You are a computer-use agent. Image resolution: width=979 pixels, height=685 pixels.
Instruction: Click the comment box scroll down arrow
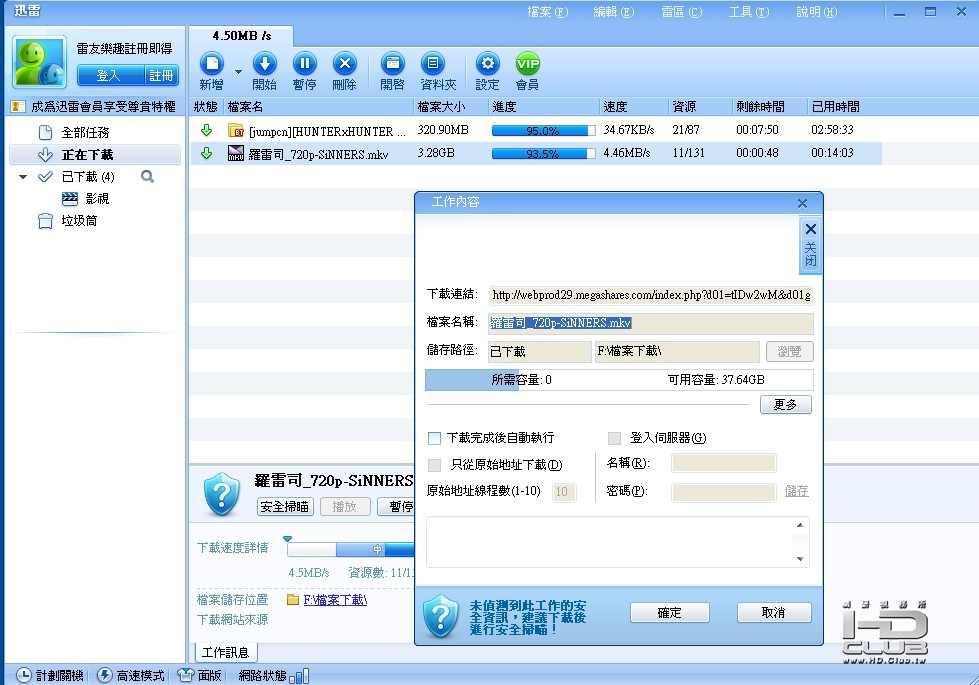800,559
